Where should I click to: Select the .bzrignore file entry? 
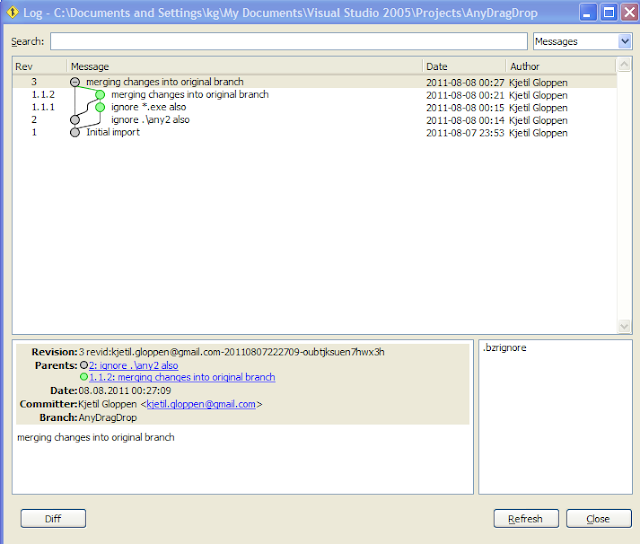[504, 348]
